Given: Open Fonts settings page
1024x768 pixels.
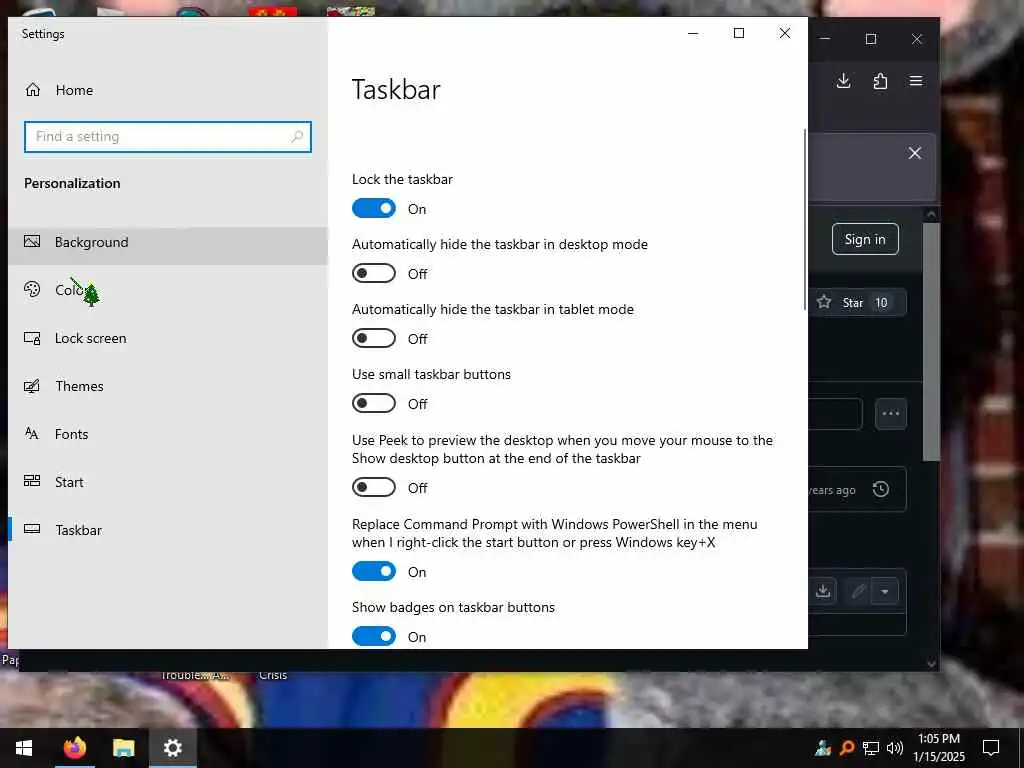Looking at the screenshot, I should click(x=168, y=434).
